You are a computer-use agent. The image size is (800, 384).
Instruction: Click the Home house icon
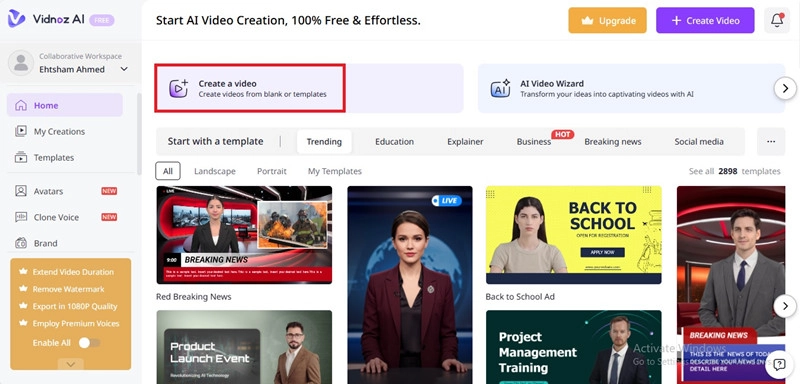[21, 106]
